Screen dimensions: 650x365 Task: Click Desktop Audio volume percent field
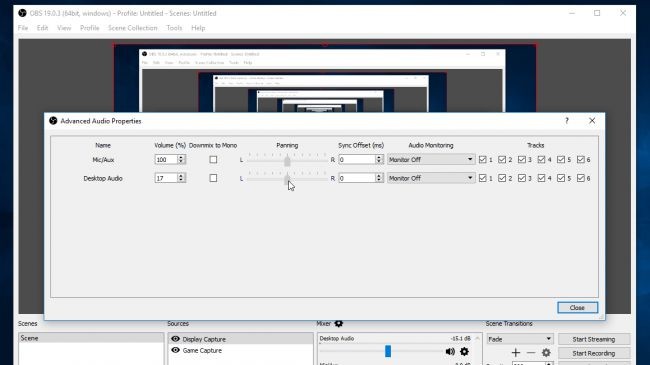coord(166,178)
